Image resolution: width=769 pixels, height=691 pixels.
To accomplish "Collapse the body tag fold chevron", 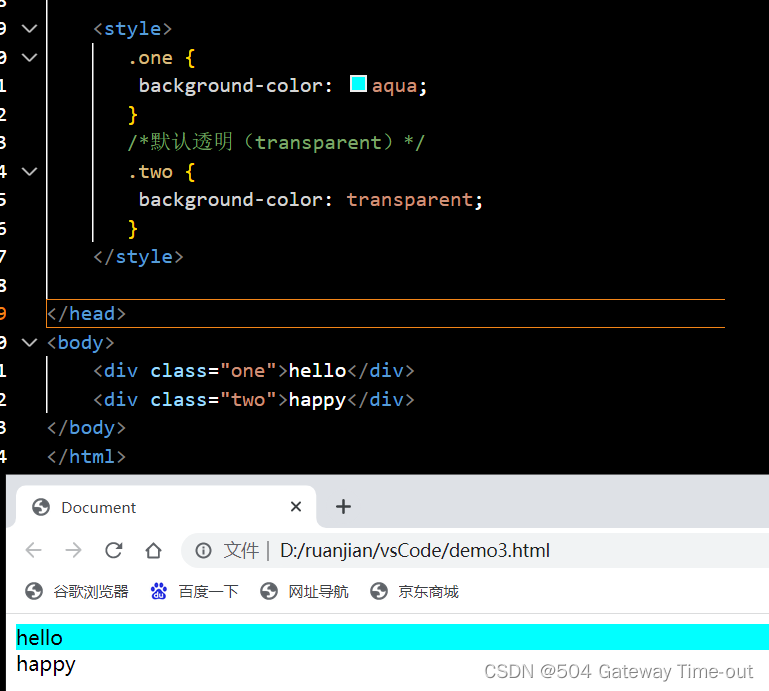I will point(30,342).
